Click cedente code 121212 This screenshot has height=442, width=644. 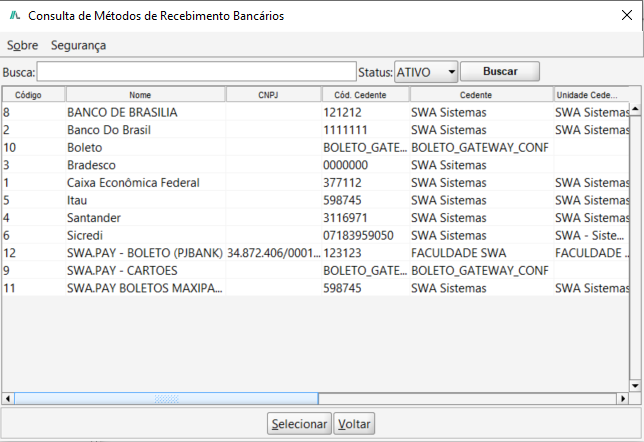pos(342,112)
